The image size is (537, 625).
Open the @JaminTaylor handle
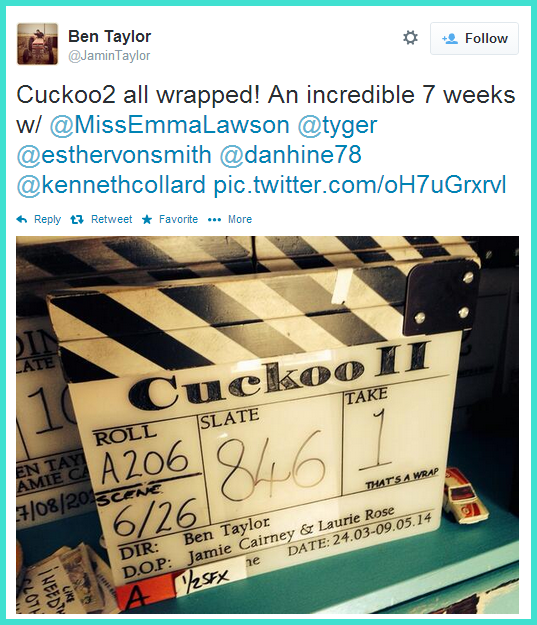point(109,56)
